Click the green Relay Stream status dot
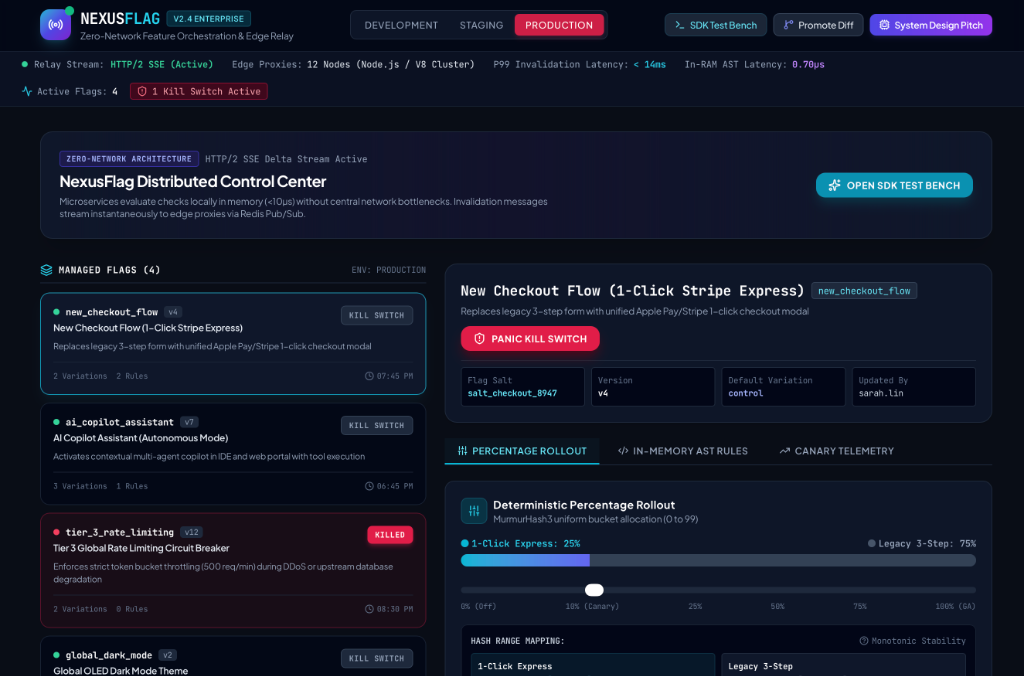This screenshot has height=676, width=1024. (x=25, y=64)
